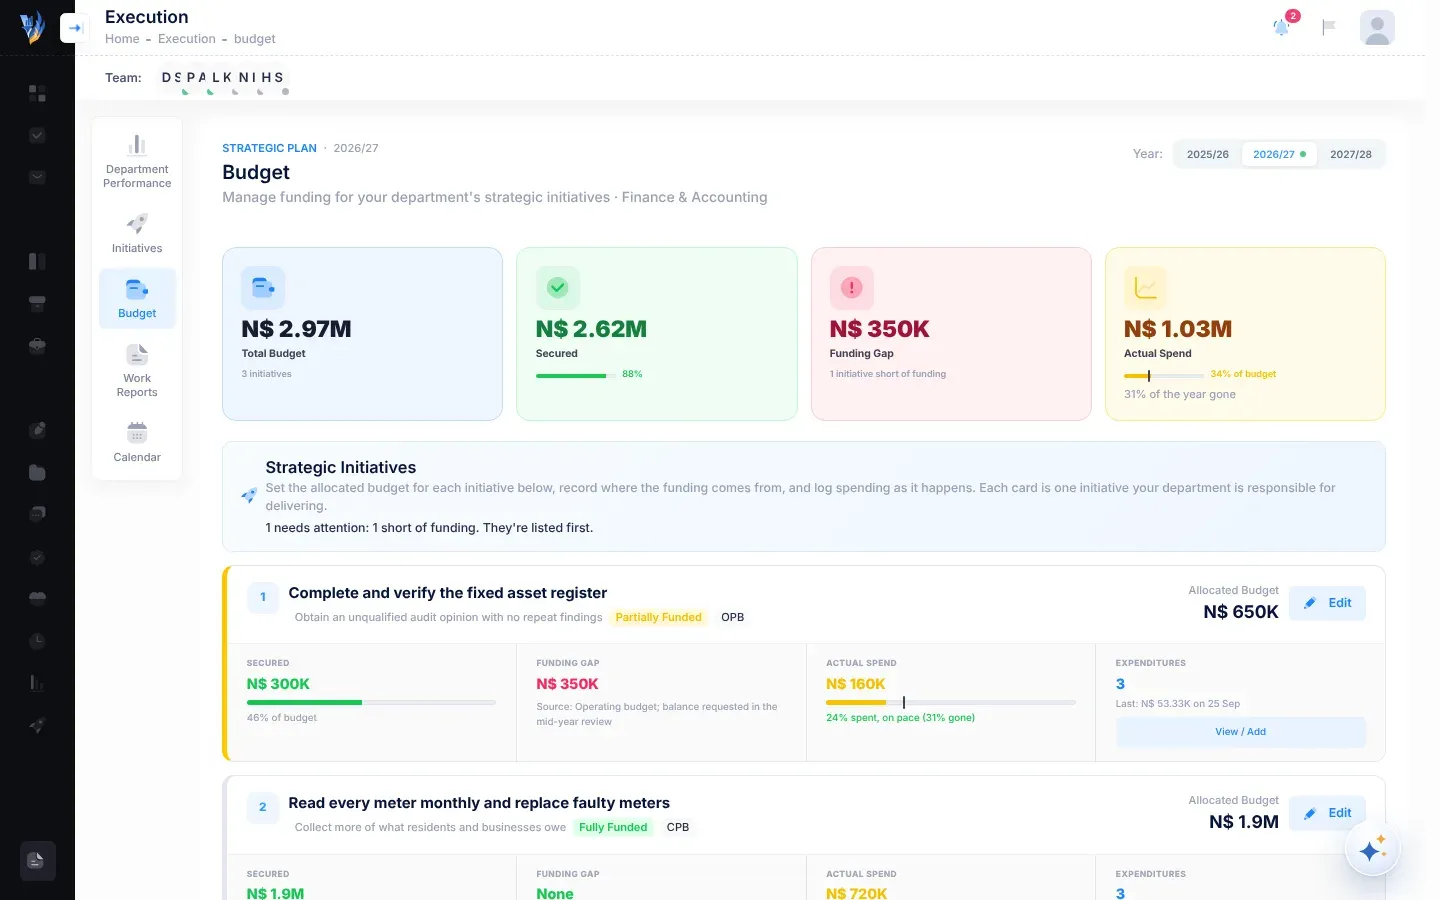This screenshot has width=1440, height=900.
Task: Switch year to 2025/26
Action: point(1207,154)
